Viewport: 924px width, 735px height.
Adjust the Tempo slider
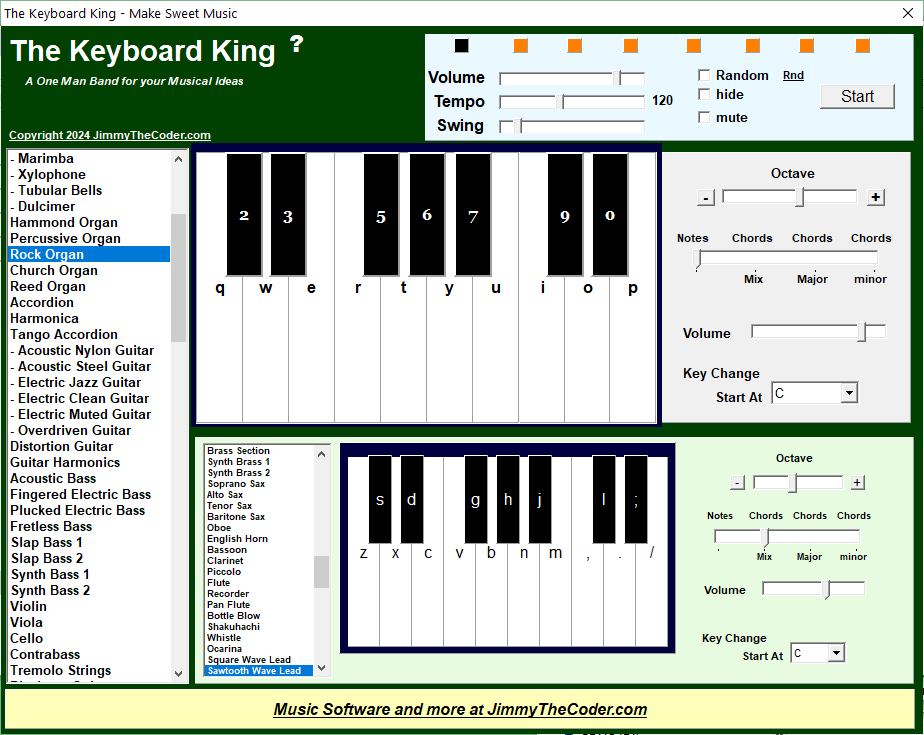point(572,102)
